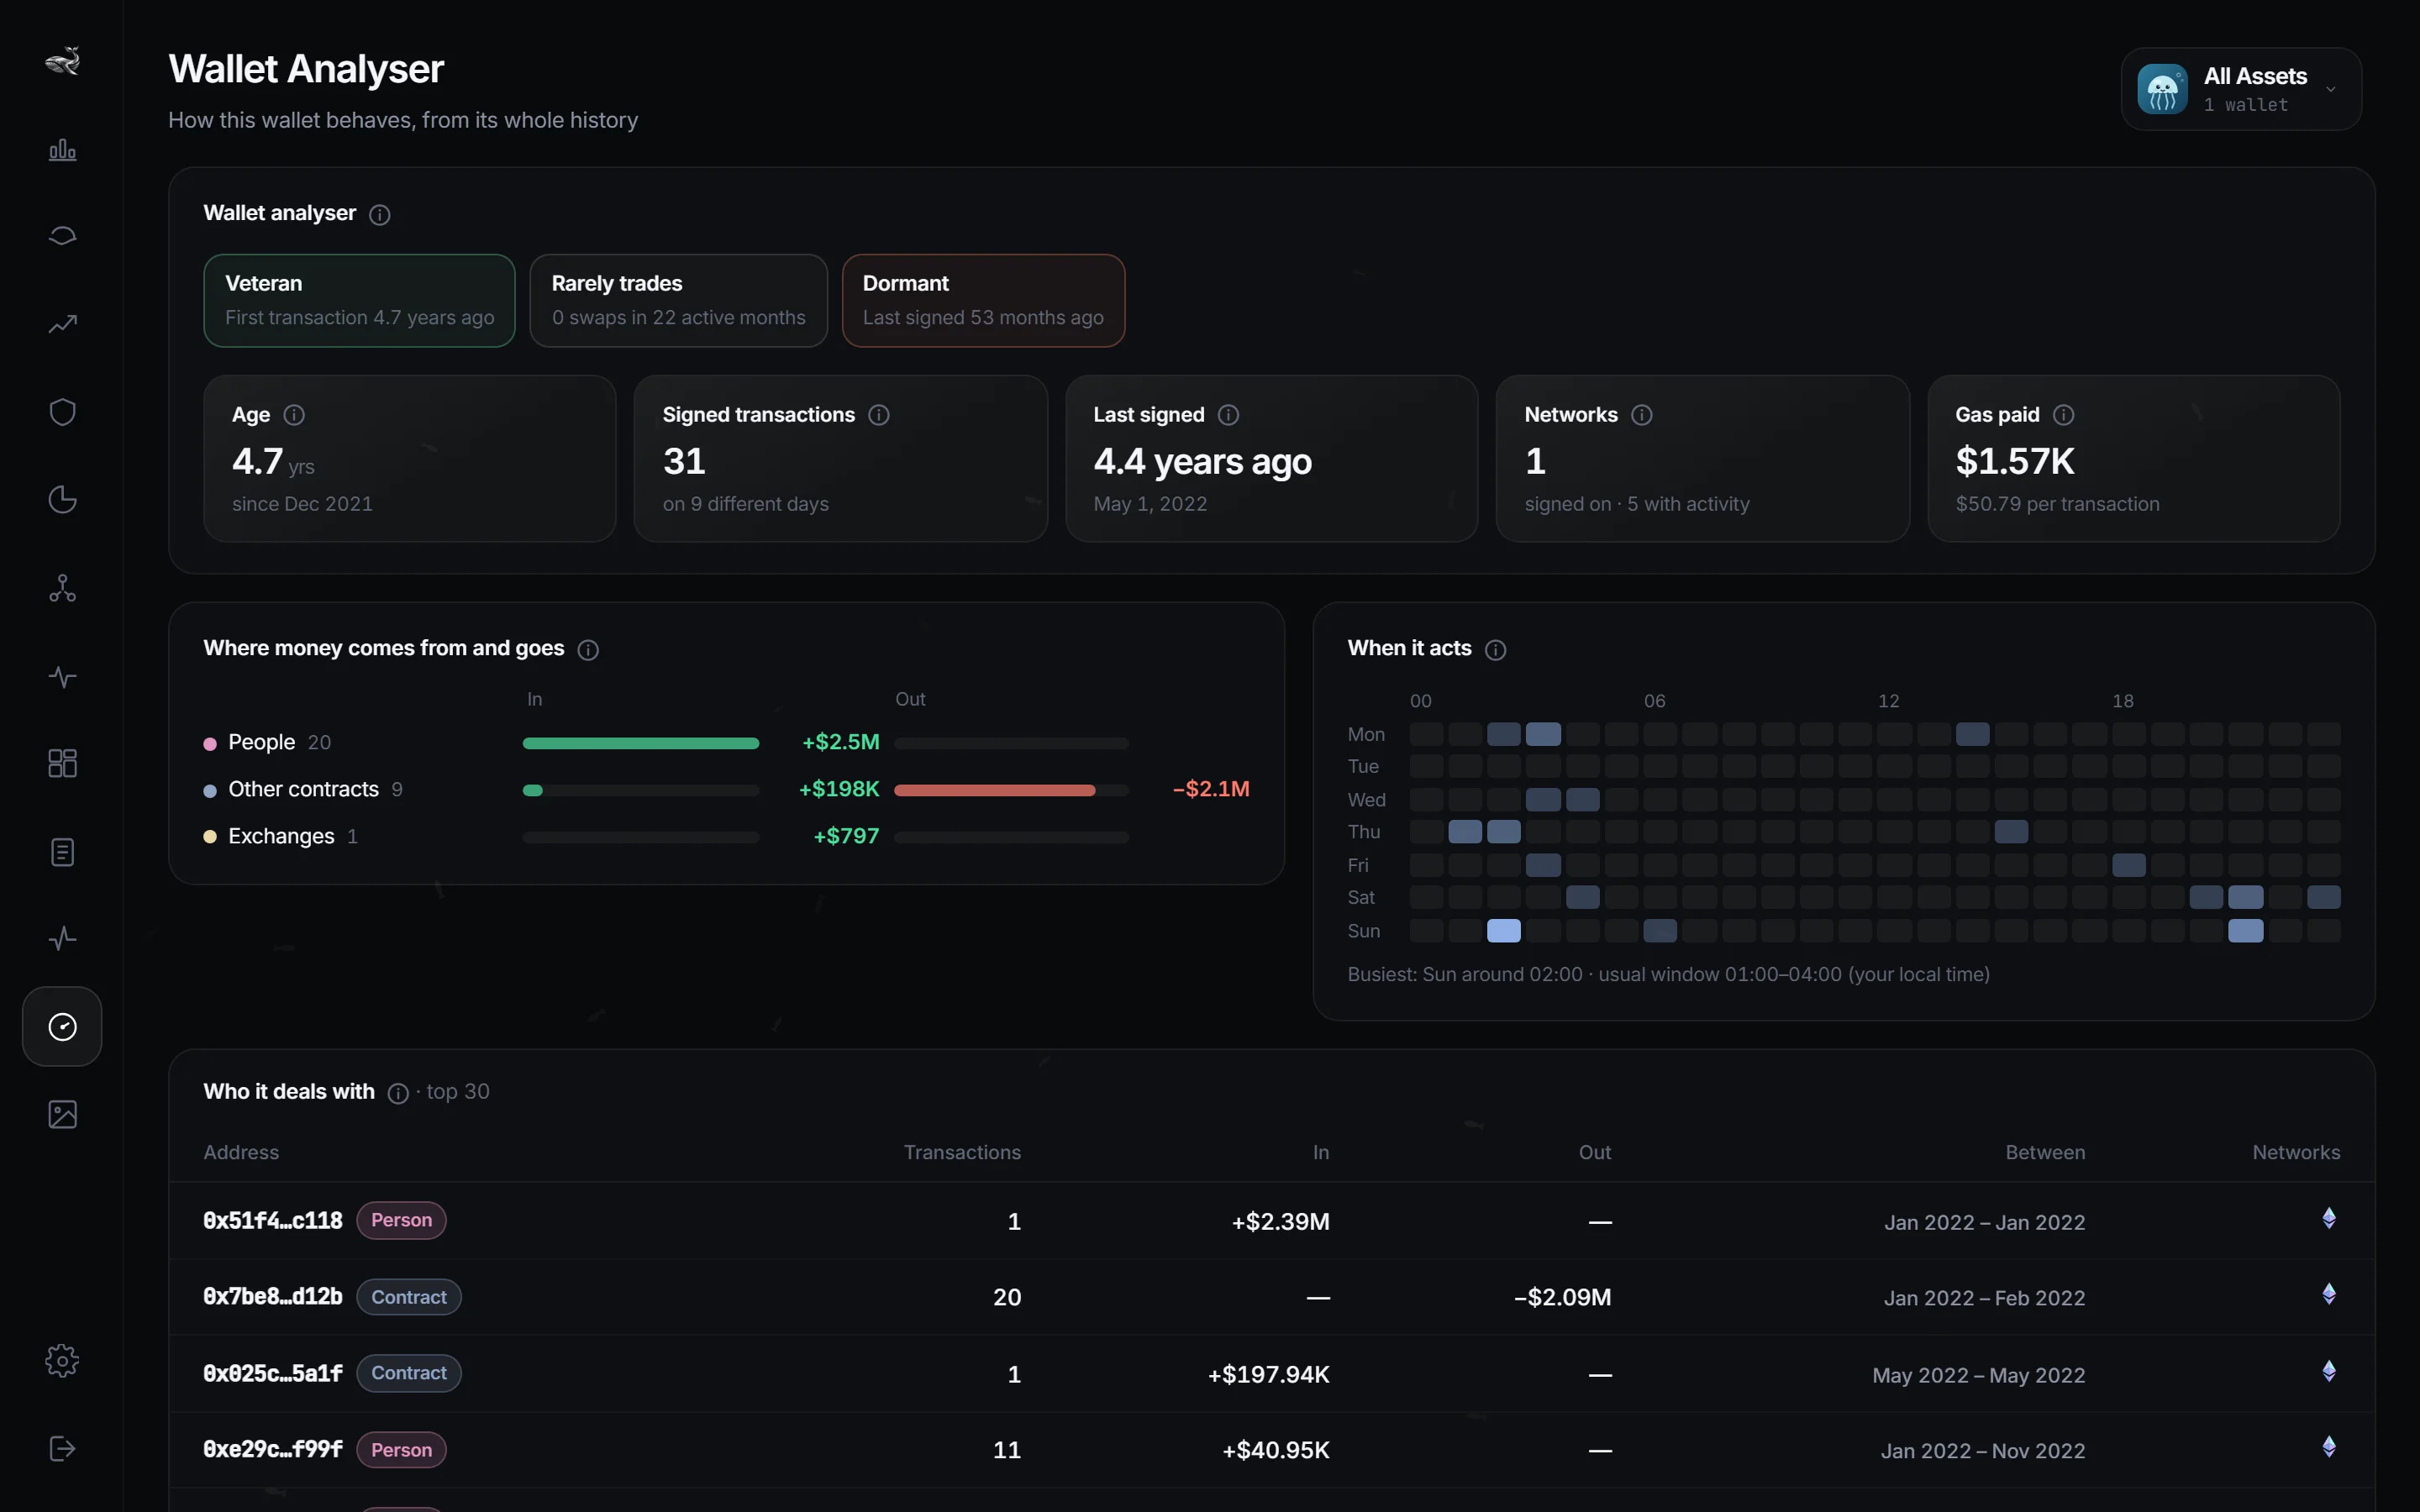Screen dimensions: 2420x1512
Task: Click the Contract tag on 0x025c…5a1f row
Action: click(409, 1373)
